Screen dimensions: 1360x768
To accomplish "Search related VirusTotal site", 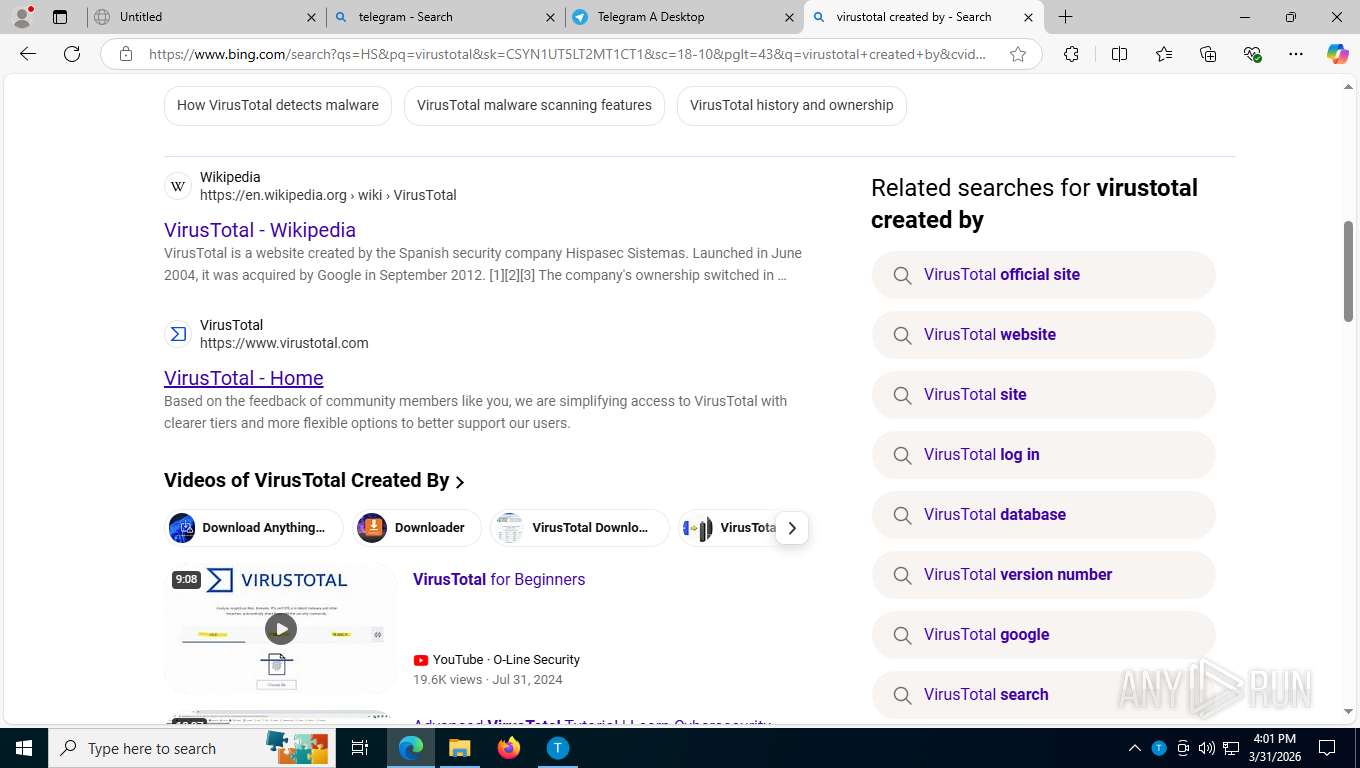I will tap(1043, 395).
